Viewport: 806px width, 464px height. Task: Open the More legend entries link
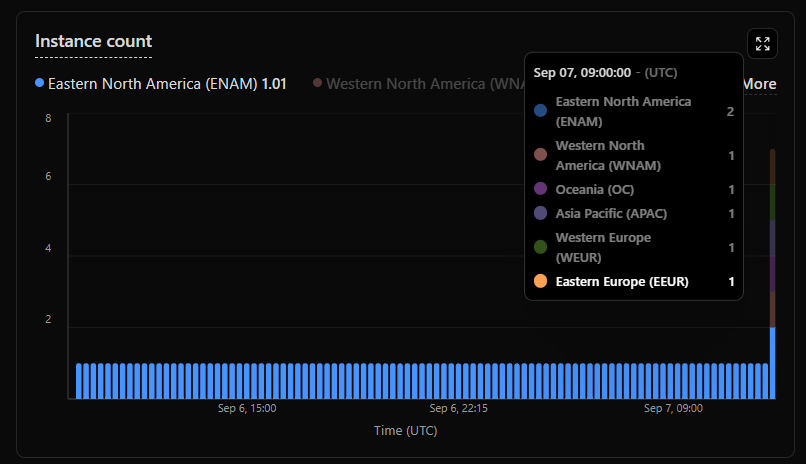pyautogui.click(x=760, y=84)
